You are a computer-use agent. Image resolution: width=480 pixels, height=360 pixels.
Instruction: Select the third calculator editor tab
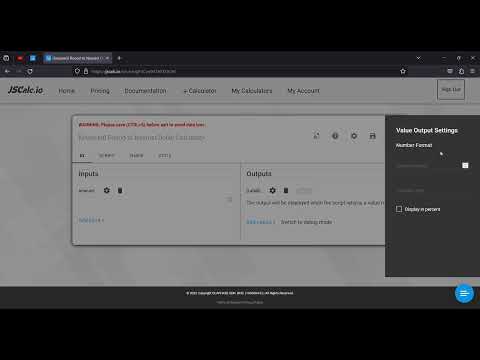[x=136, y=156]
